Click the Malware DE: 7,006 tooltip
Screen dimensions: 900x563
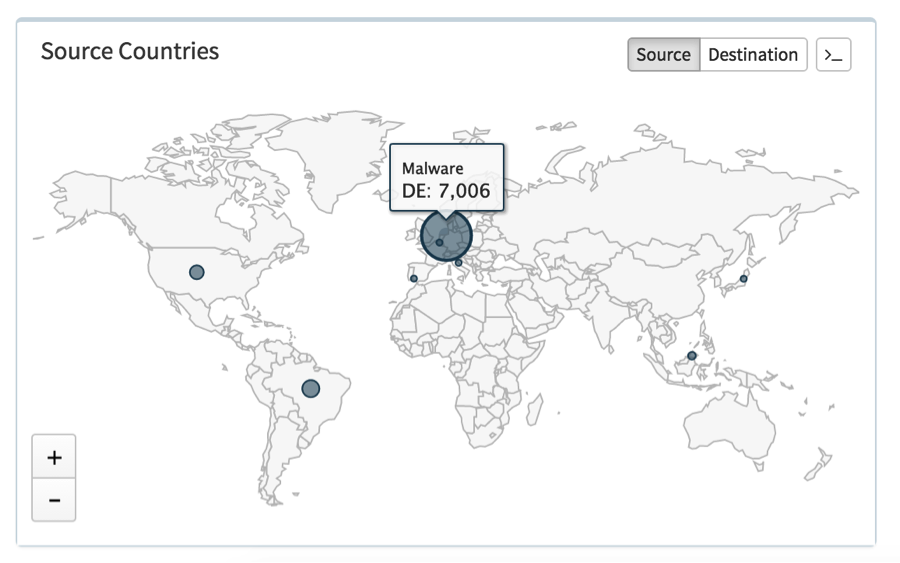tap(446, 180)
